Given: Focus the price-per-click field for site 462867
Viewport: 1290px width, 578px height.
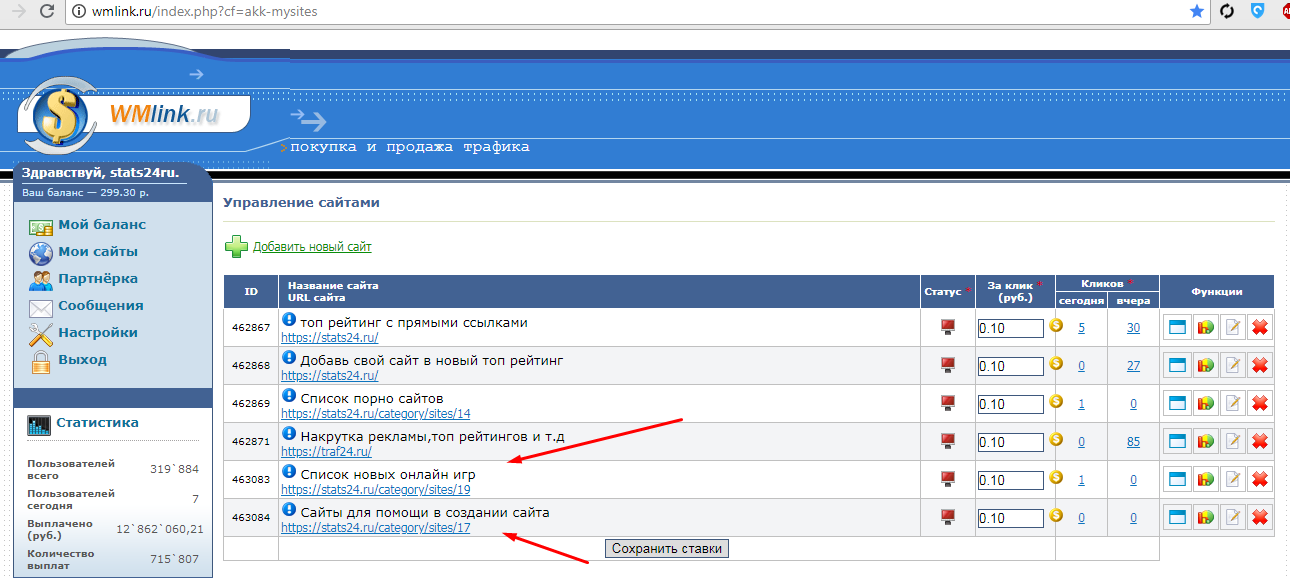Looking at the screenshot, I should [1010, 328].
